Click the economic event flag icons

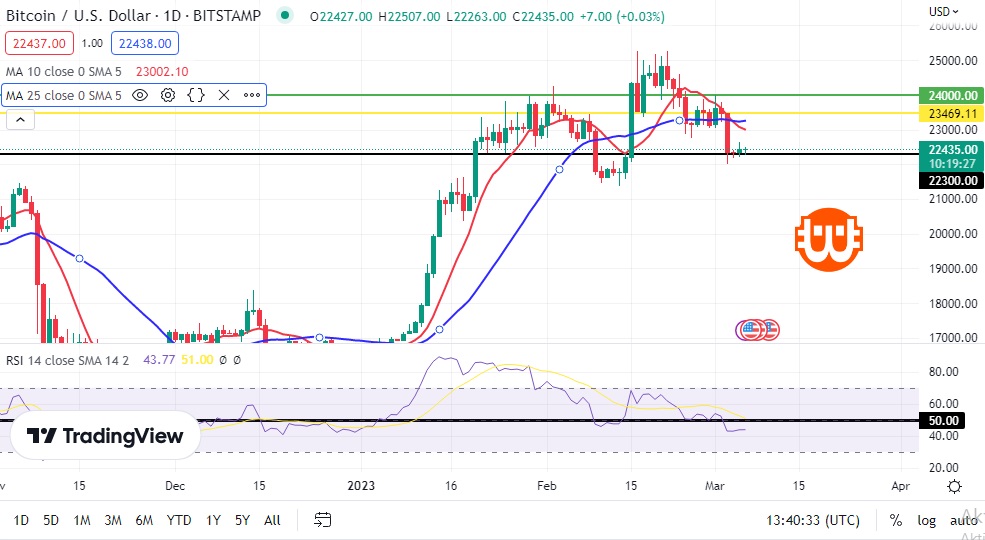coord(757,330)
